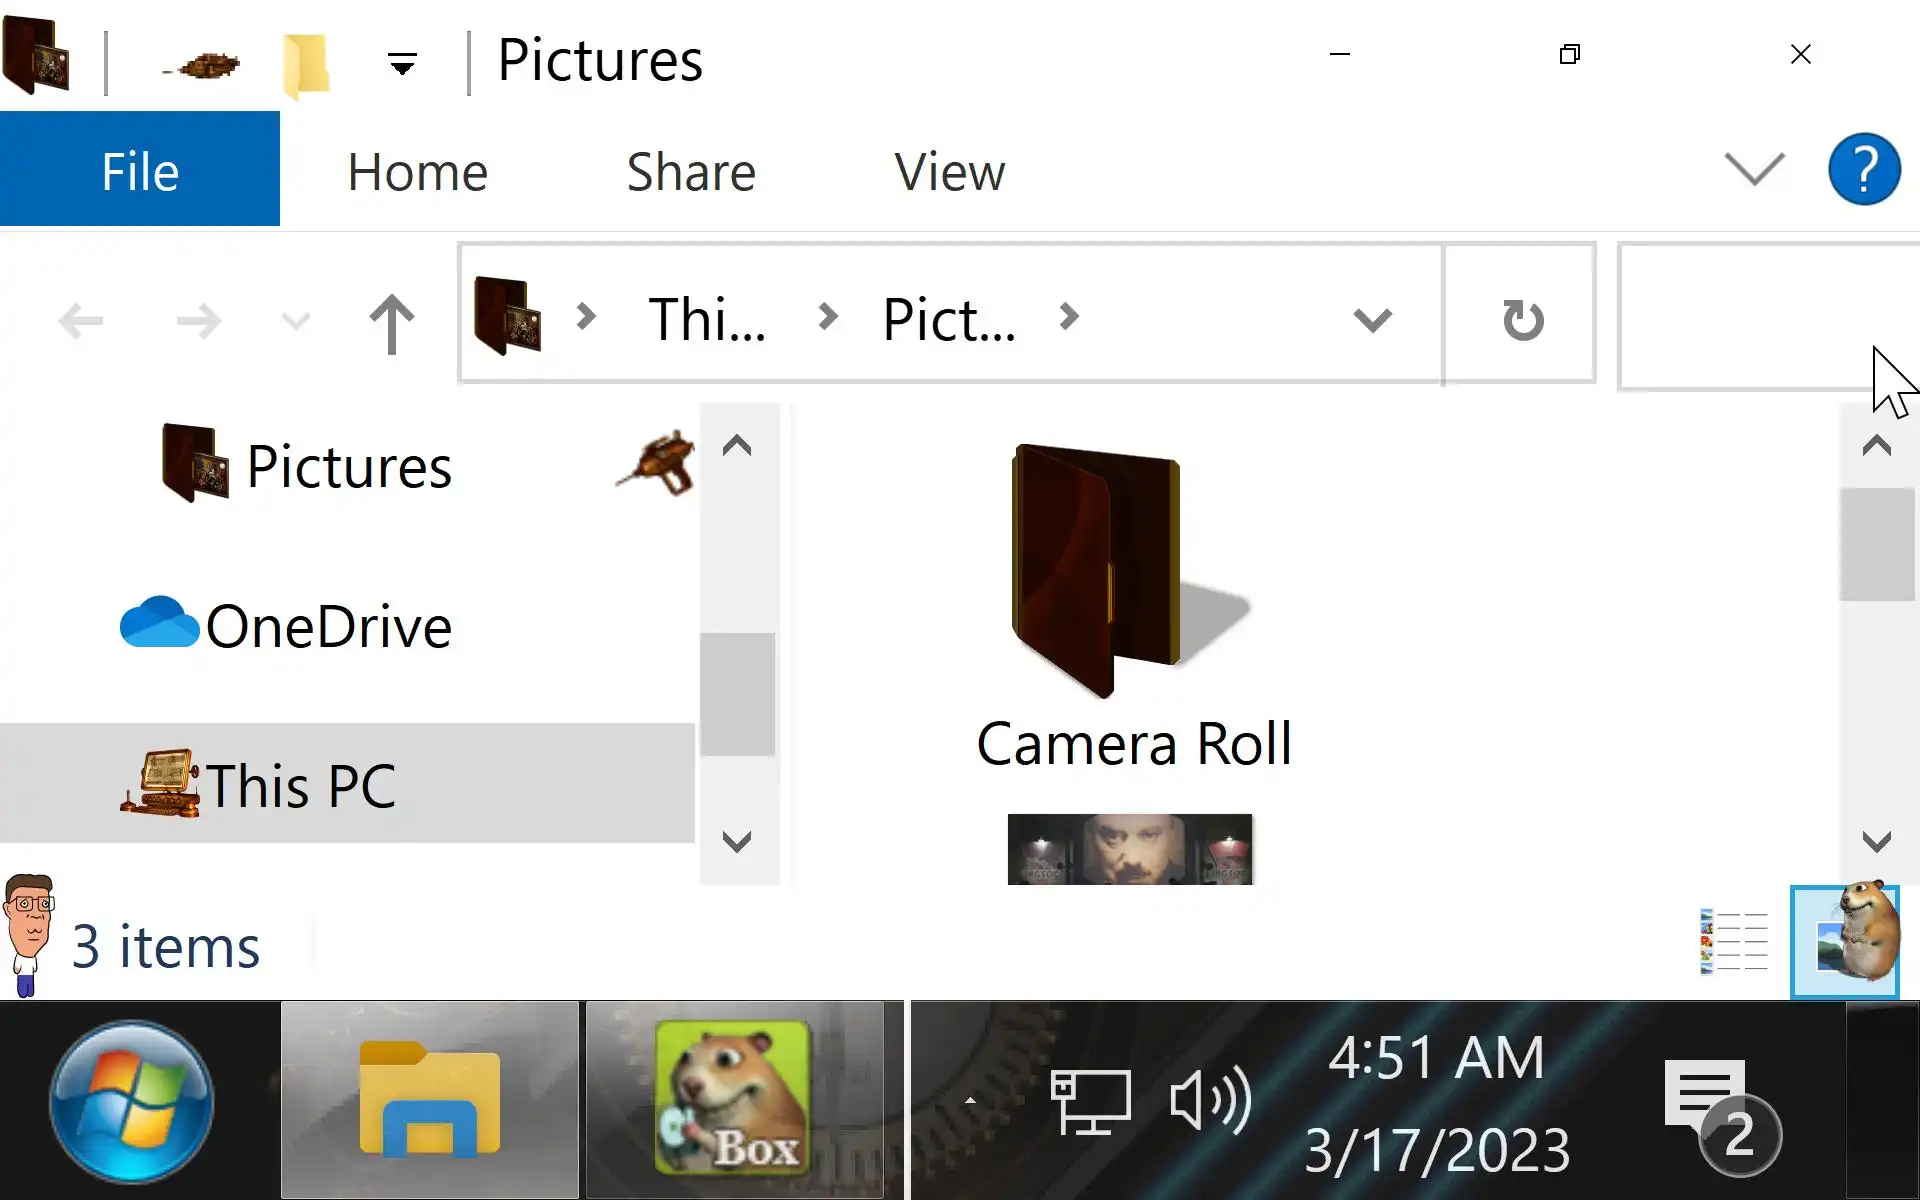Switch to the View ribbon tab
The height and width of the screenshot is (1200, 1920).
949,172
